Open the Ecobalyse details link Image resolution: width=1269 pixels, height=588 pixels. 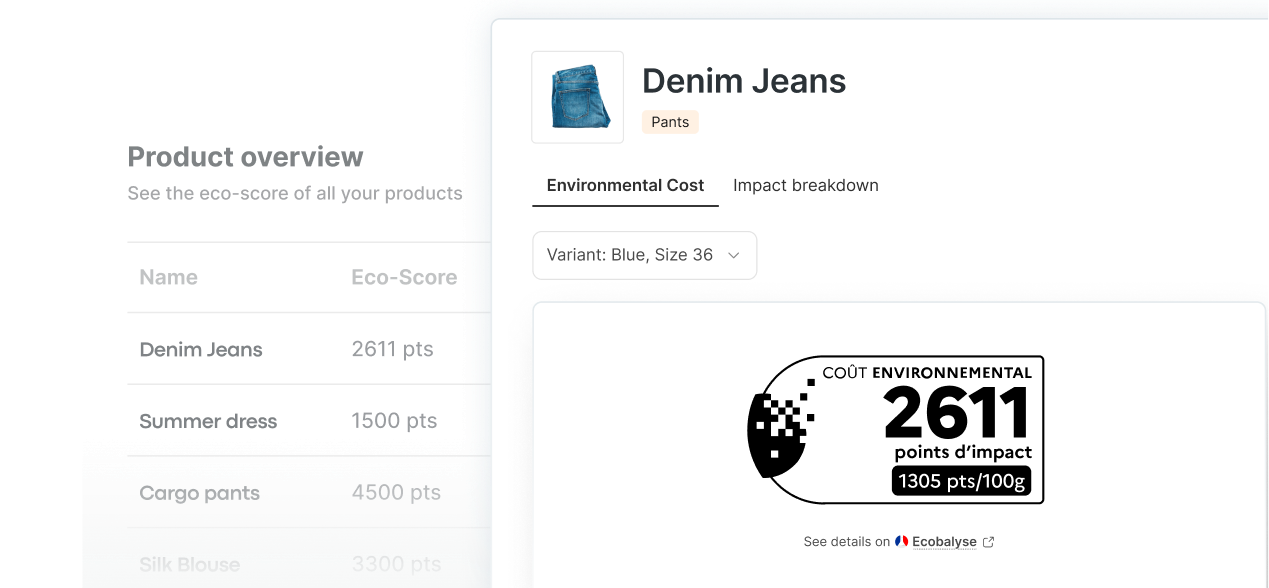pyautogui.click(x=944, y=542)
